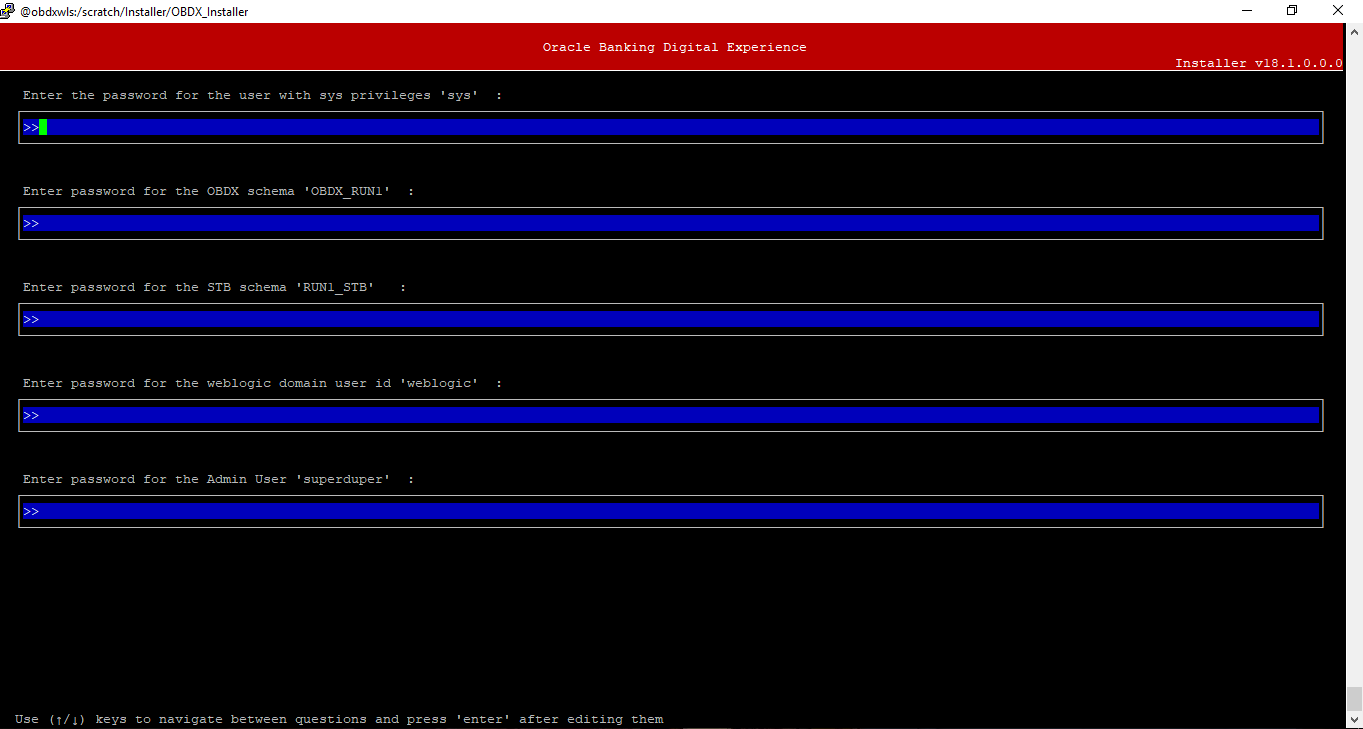The width and height of the screenshot is (1363, 729).
Task: Click the navigation hint text at the bottom
Action: 339,719
